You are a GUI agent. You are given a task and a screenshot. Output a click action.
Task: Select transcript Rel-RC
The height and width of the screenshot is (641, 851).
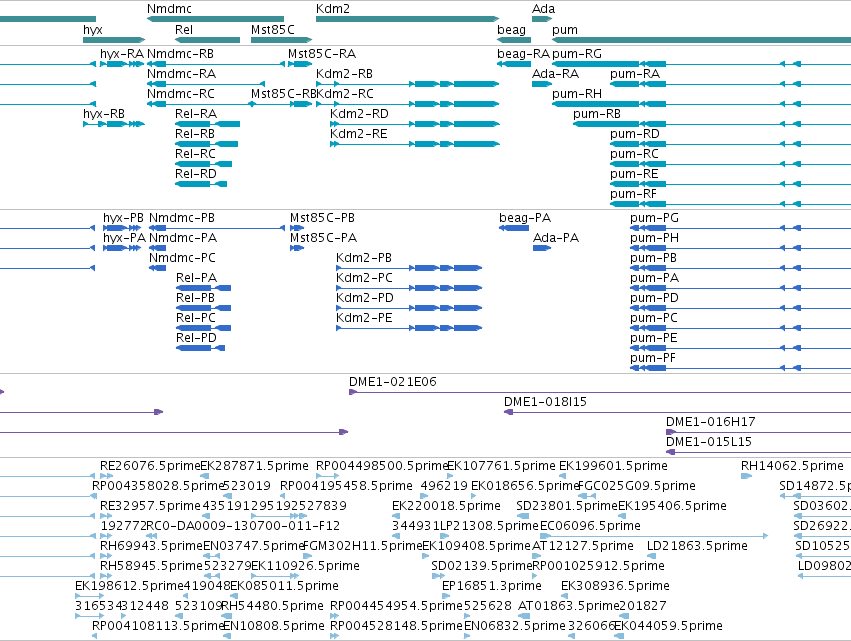click(195, 154)
